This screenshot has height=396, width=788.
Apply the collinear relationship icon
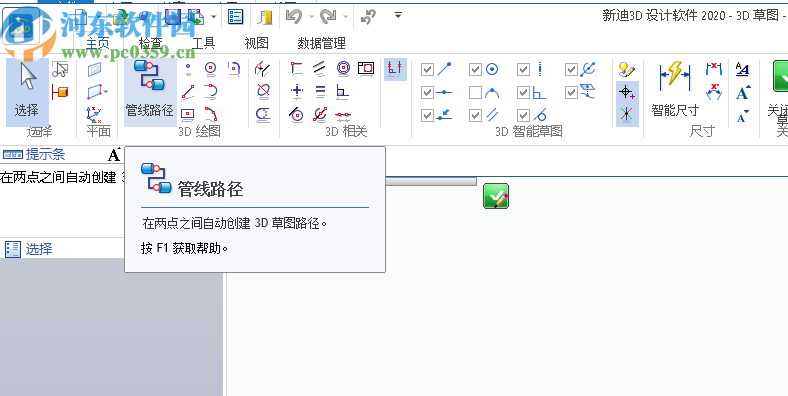[x=343, y=115]
